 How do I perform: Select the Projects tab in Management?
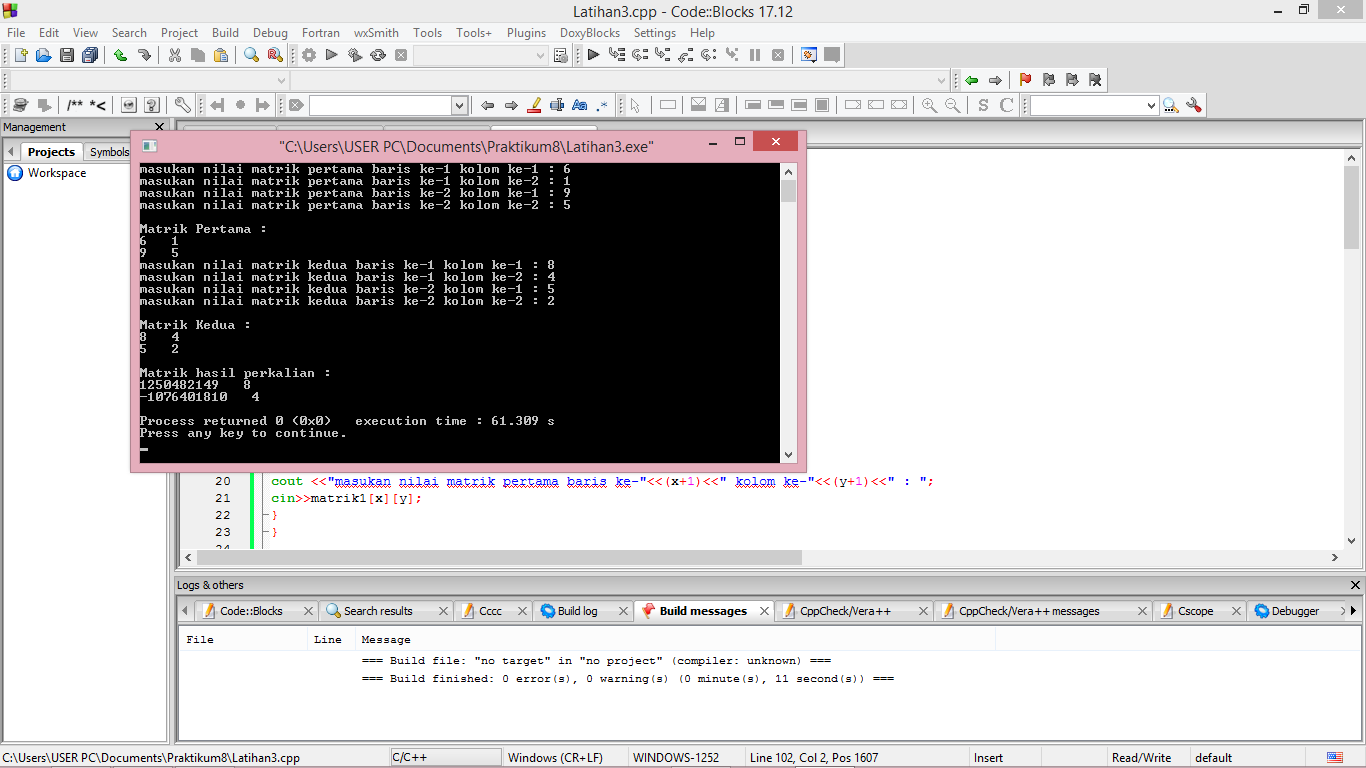(x=51, y=152)
